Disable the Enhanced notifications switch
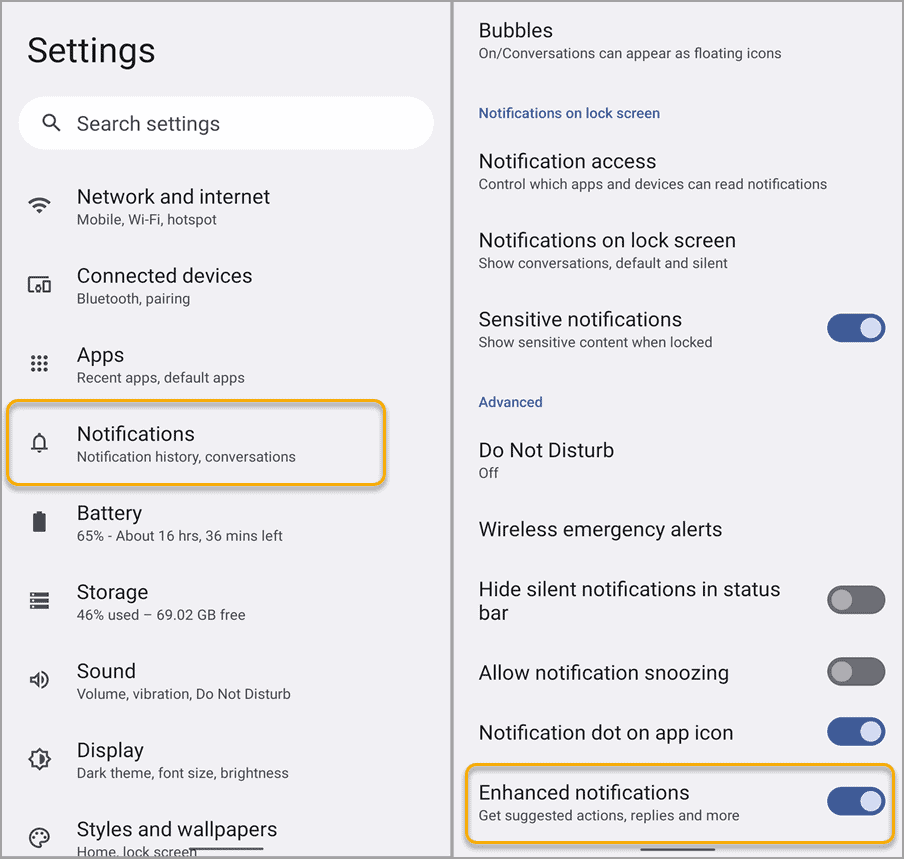The width and height of the screenshot is (904, 859). (856, 801)
